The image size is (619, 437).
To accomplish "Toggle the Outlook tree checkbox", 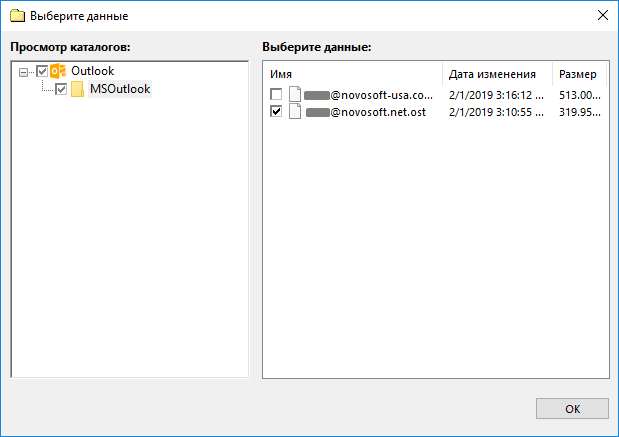I will click(41, 71).
